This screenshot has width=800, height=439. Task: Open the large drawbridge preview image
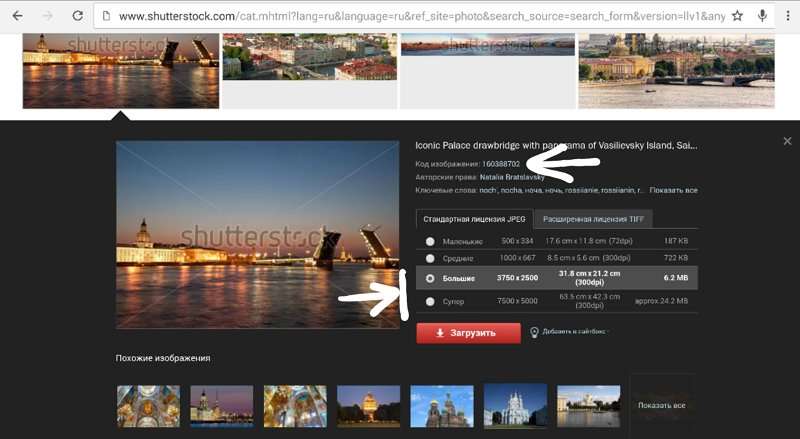tap(258, 234)
